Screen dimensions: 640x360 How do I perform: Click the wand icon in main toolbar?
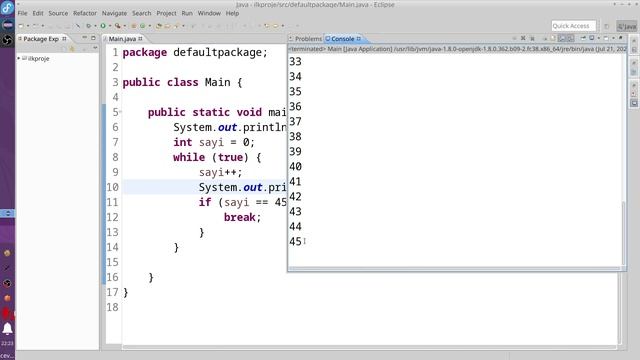pos(78,26)
